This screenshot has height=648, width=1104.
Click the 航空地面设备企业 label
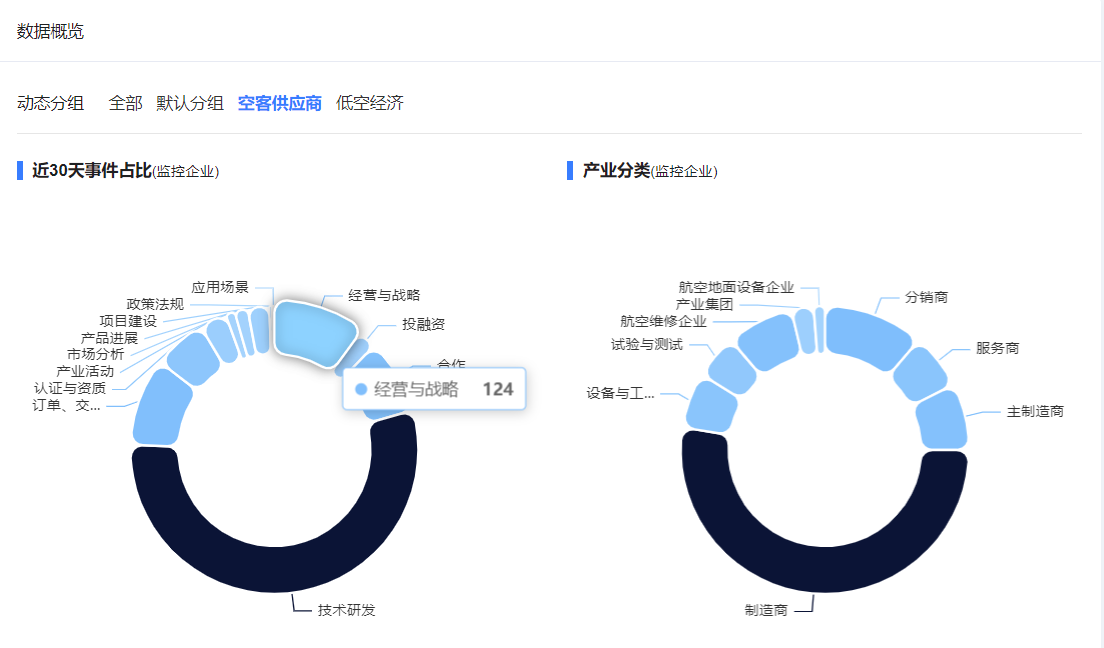pyautogui.click(x=736, y=287)
